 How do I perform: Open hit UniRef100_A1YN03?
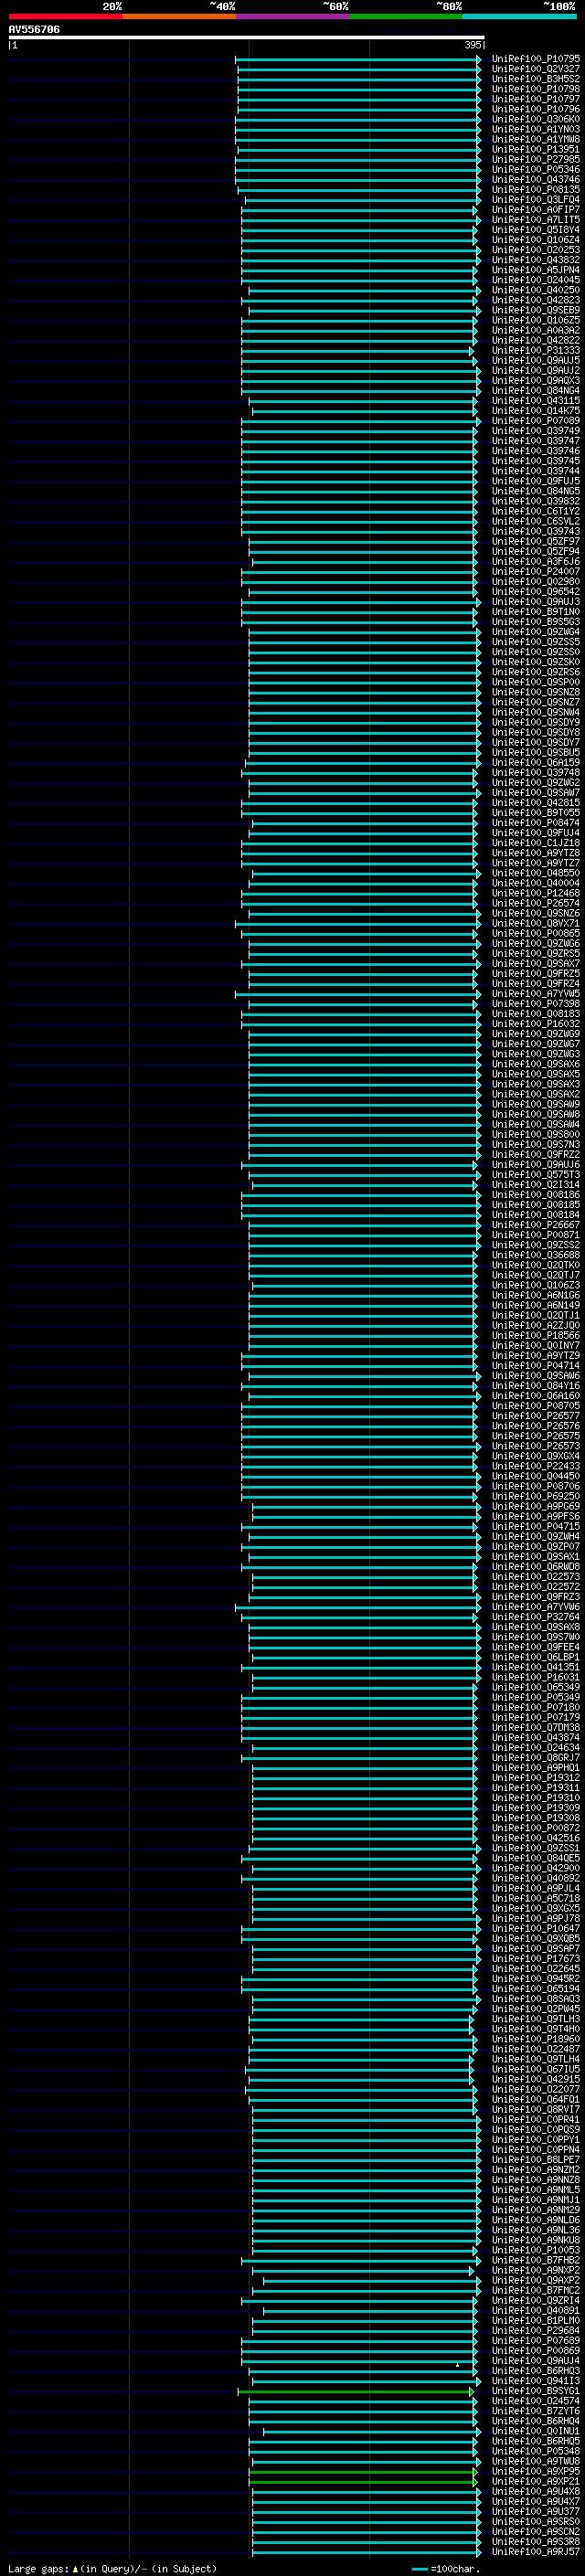tap(535, 129)
